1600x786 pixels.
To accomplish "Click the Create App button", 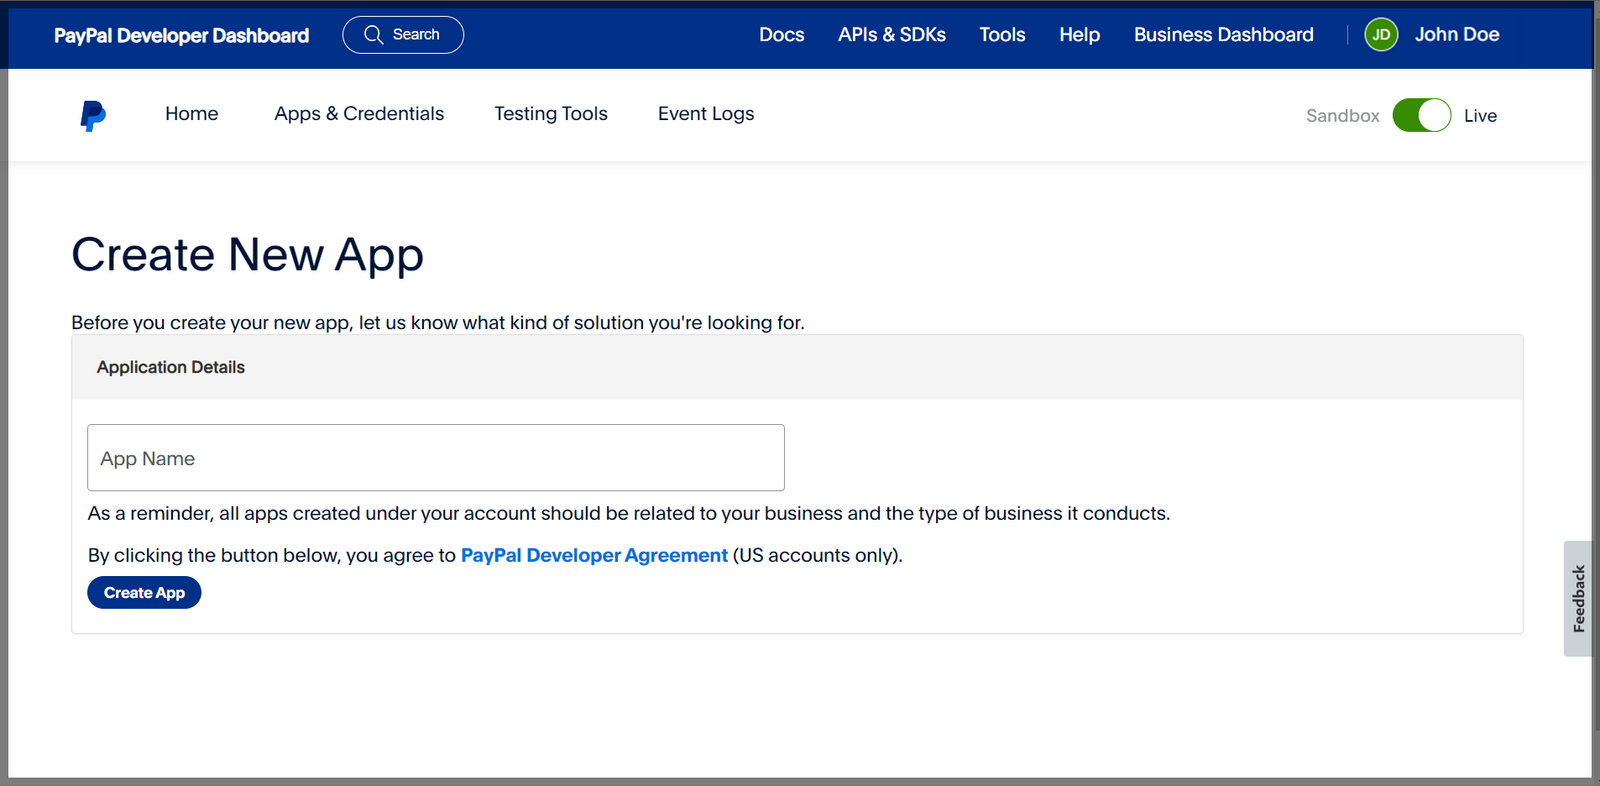I will coord(144,593).
